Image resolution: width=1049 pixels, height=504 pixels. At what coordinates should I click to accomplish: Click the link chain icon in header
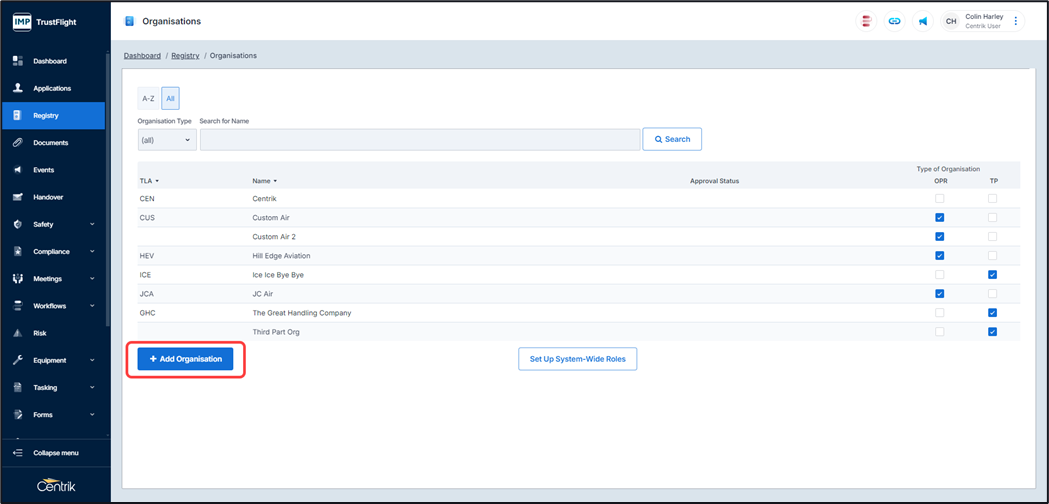pos(894,21)
